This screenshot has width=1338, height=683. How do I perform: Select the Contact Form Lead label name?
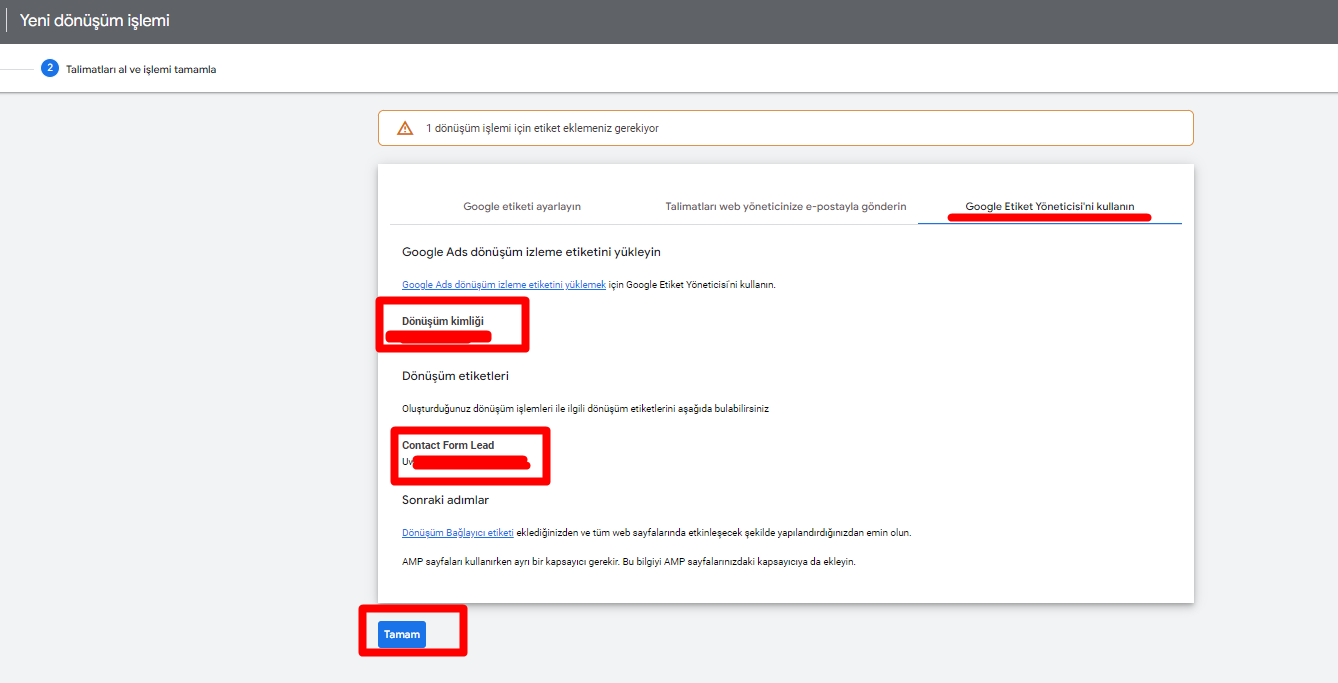(448, 445)
